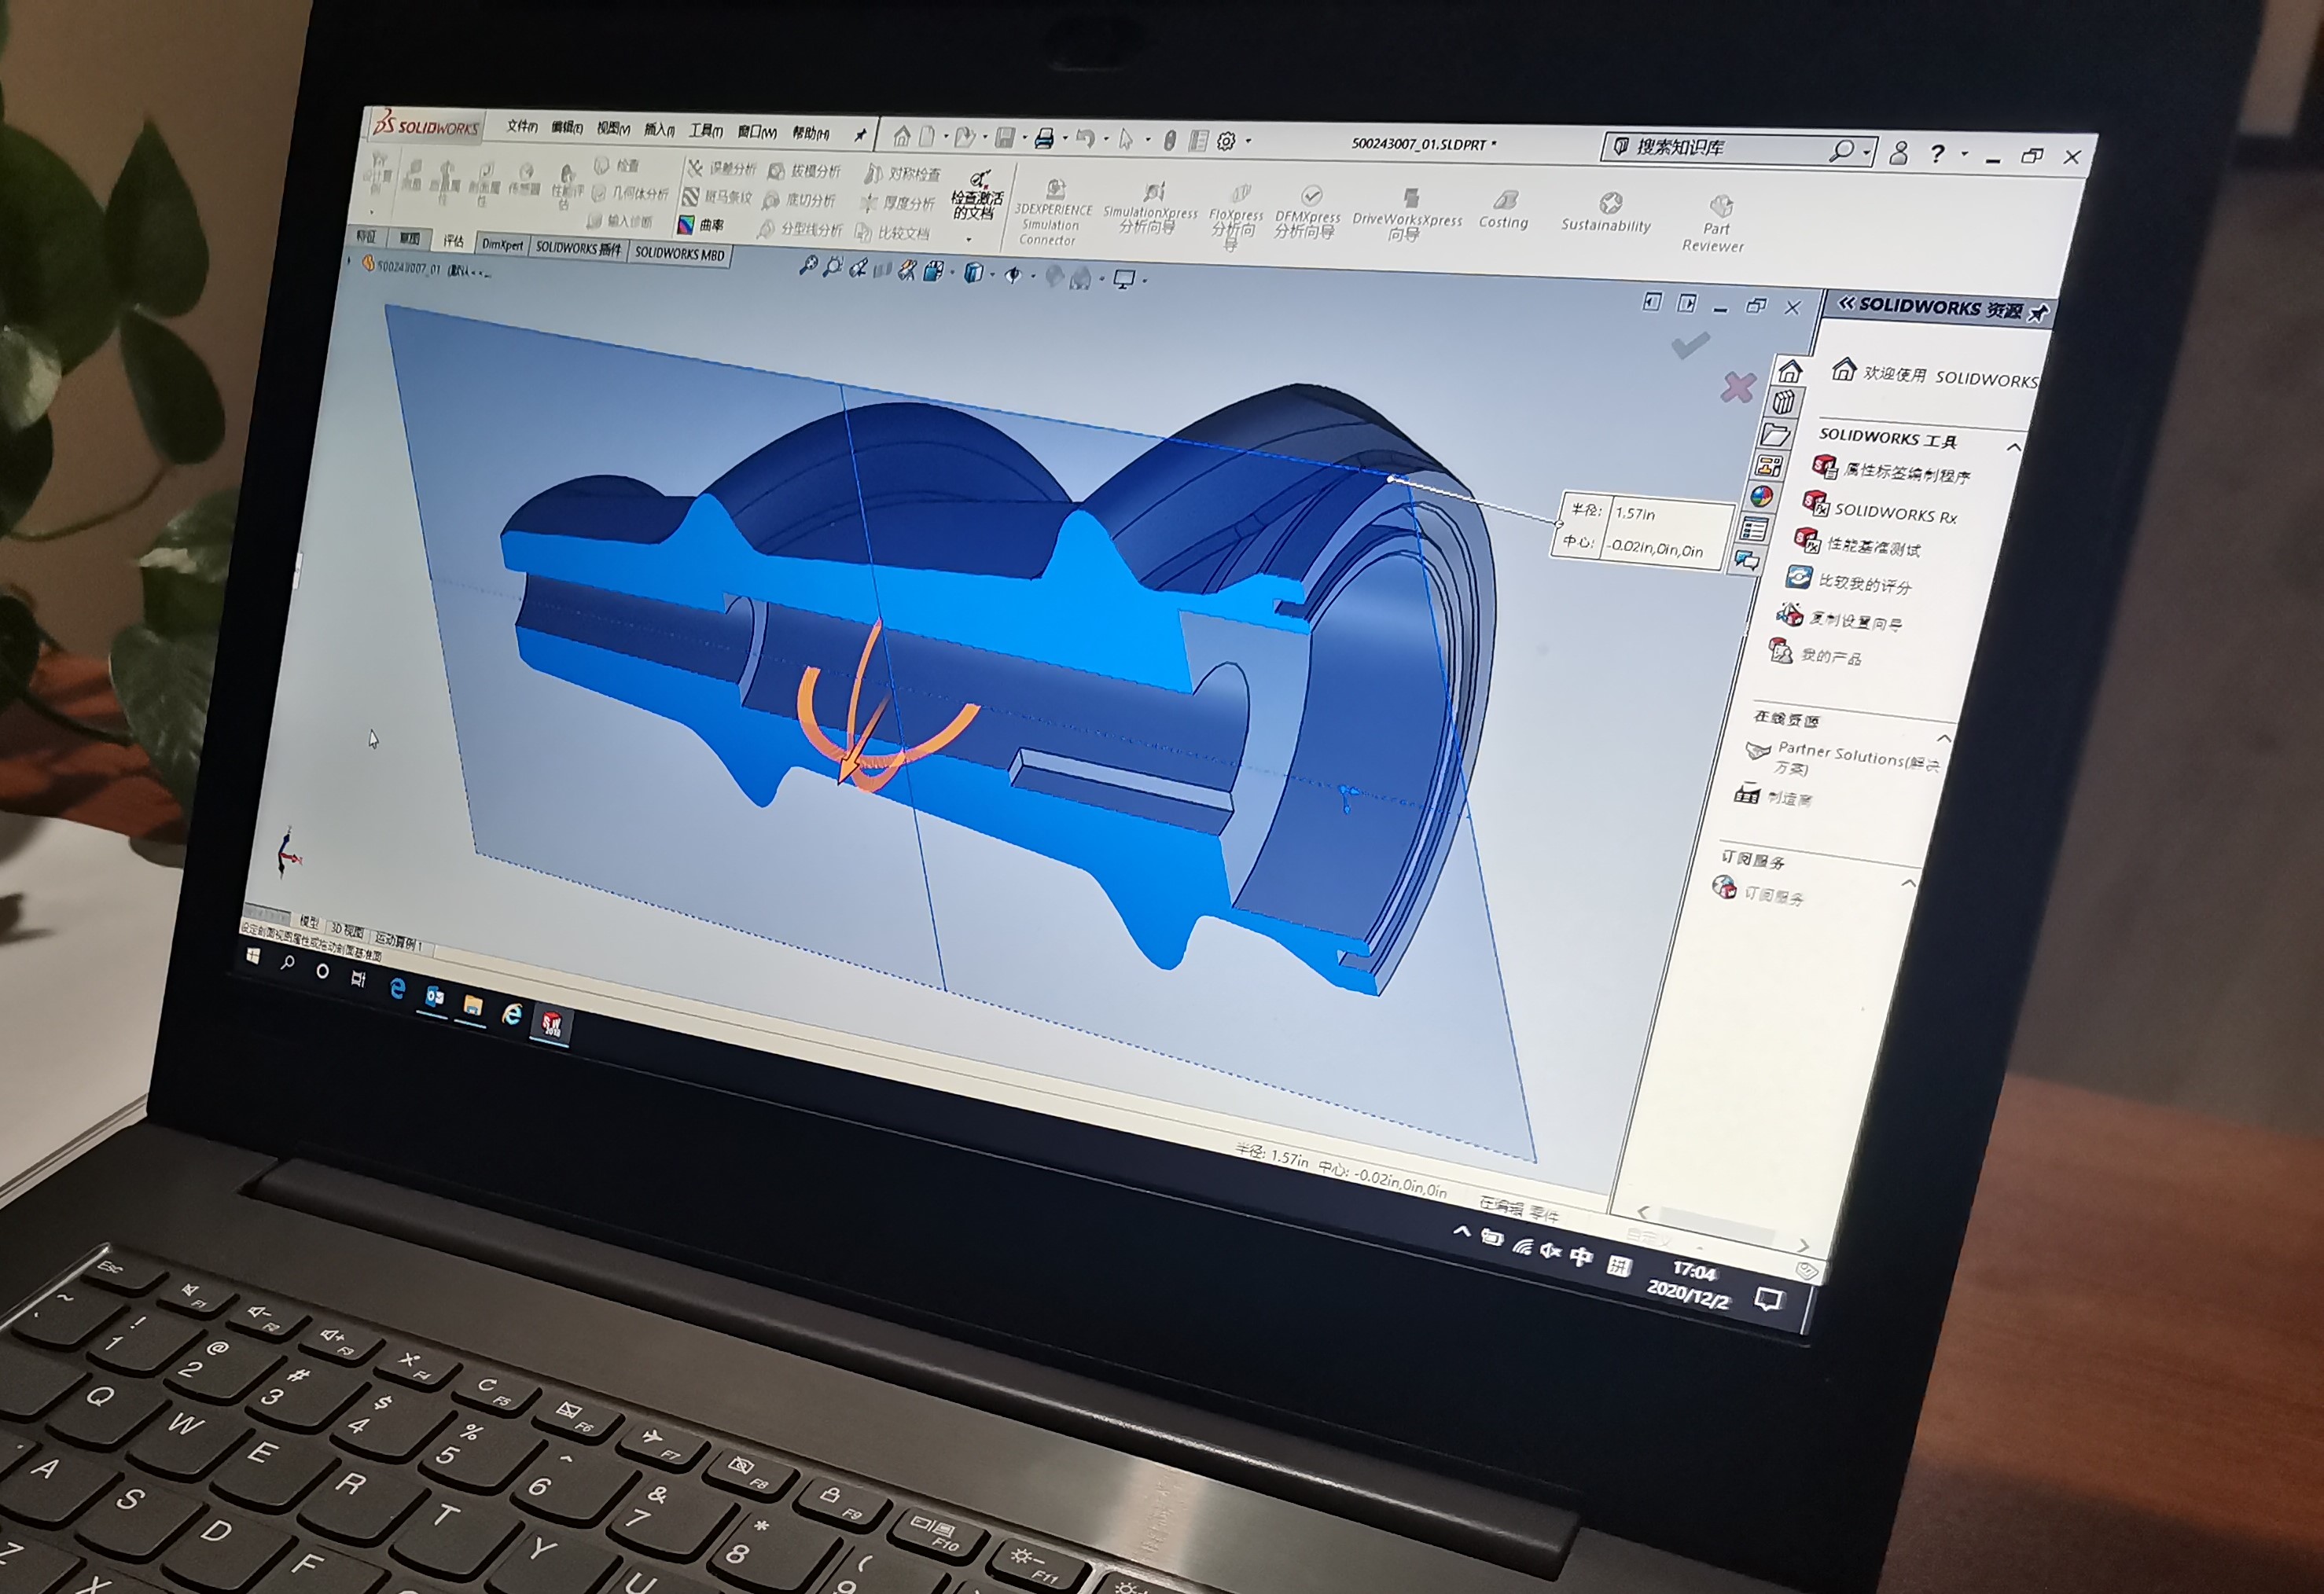
Task: Click the 斑马条纹 zebra stripes tool
Action: click(718, 196)
